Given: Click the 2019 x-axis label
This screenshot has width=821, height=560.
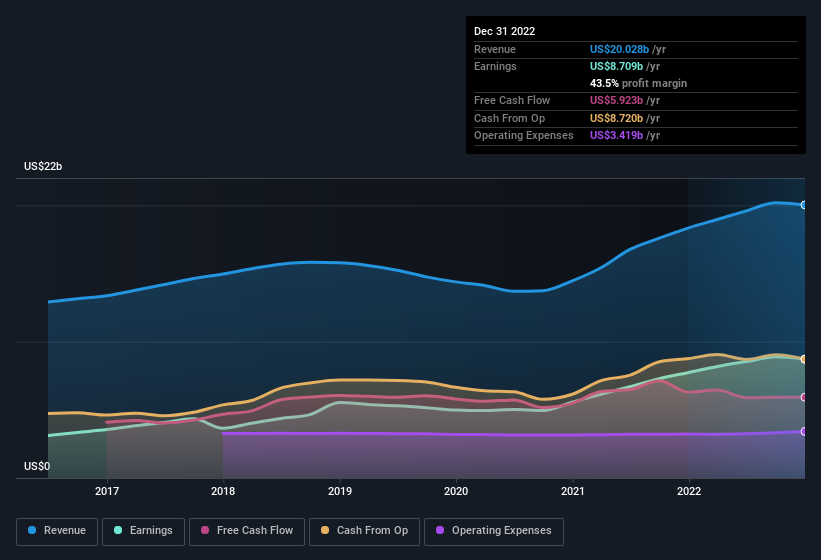Looking at the screenshot, I should pyautogui.click(x=340, y=491).
